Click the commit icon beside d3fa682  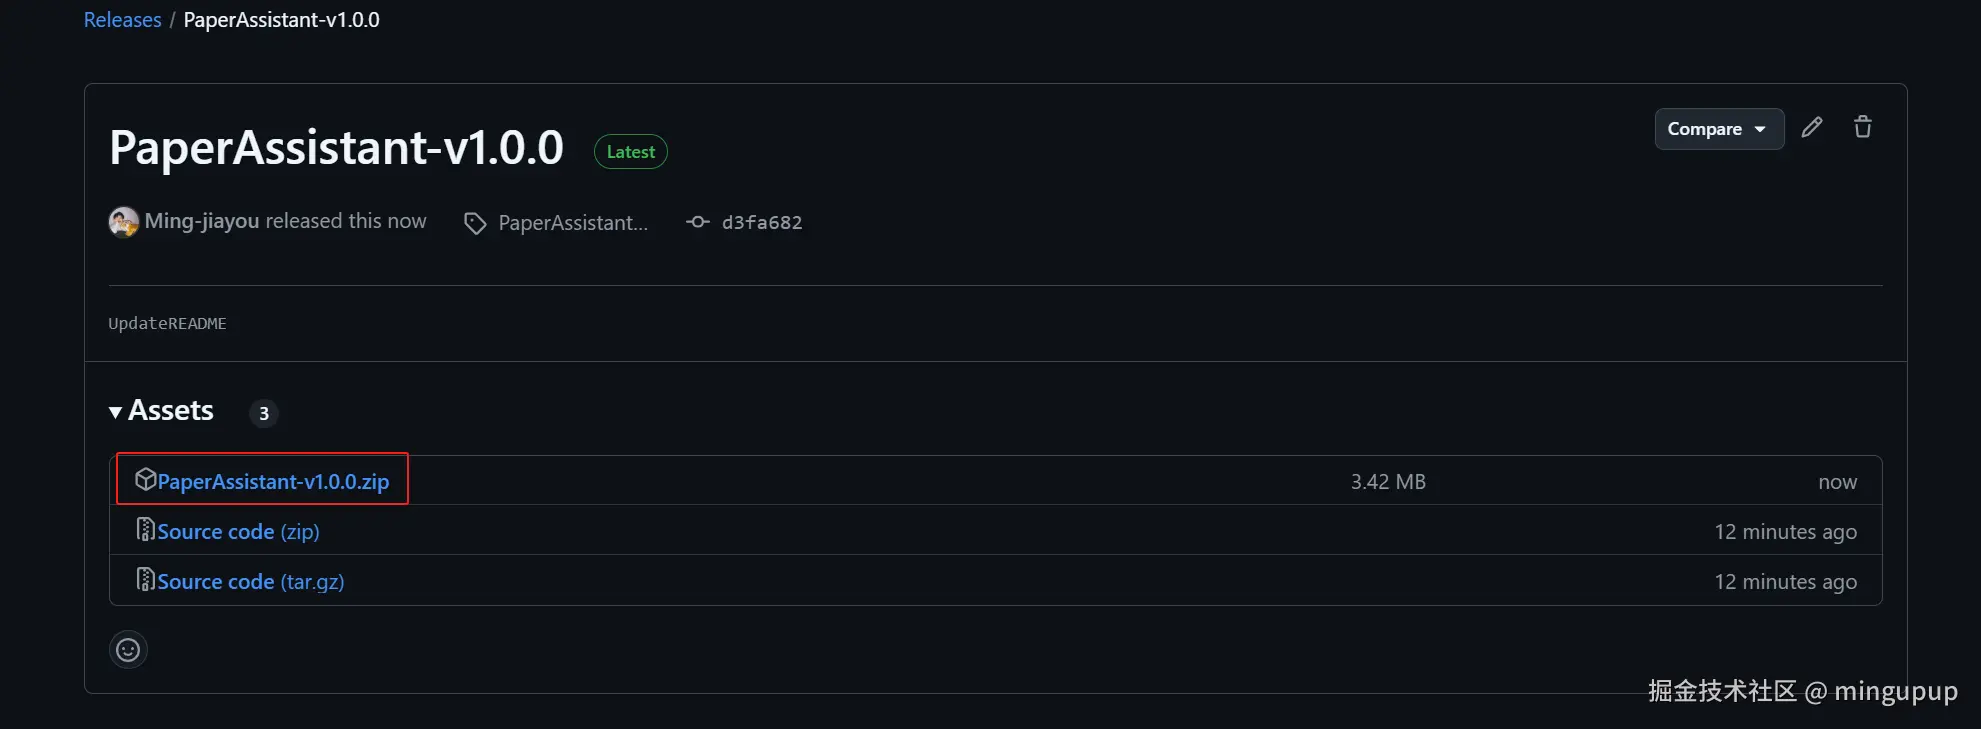(x=697, y=222)
